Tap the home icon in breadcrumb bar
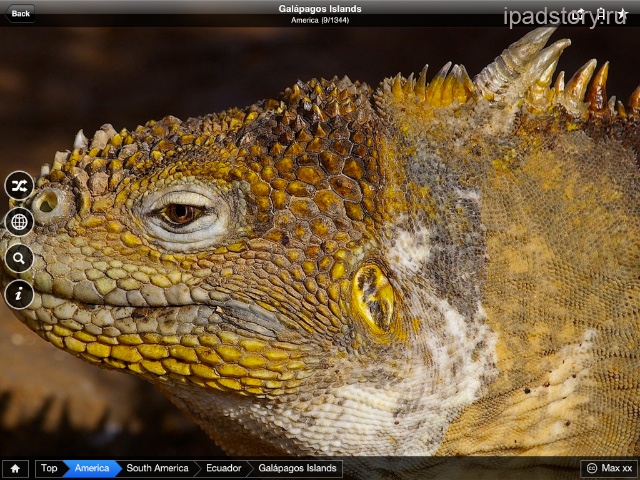Image resolution: width=640 pixels, height=480 pixels. point(16,468)
